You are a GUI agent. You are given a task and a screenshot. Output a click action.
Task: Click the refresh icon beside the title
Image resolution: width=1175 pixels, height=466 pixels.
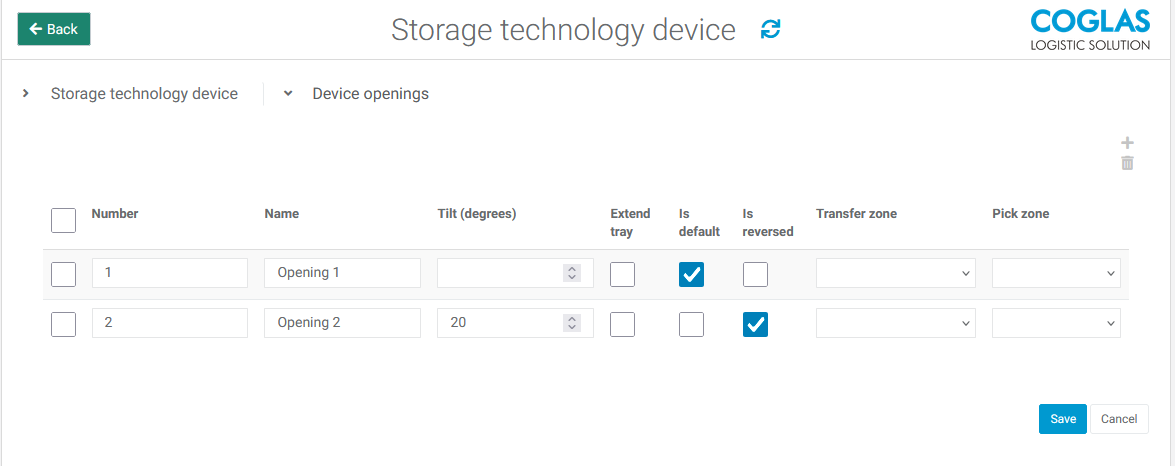pyautogui.click(x=770, y=30)
